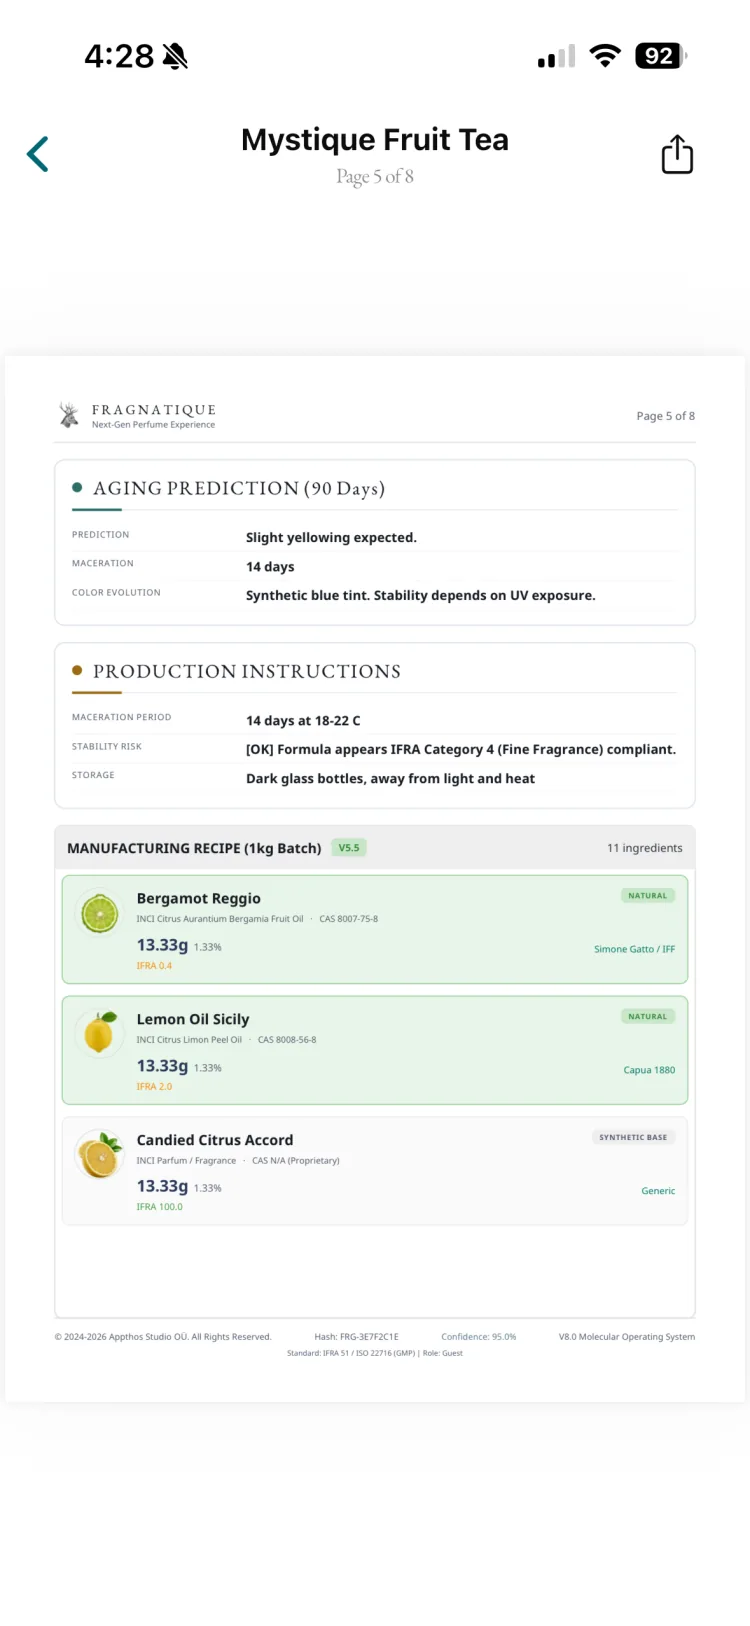Tap the V5.5 version badge
This screenshot has width=750, height=1626.
click(x=349, y=848)
